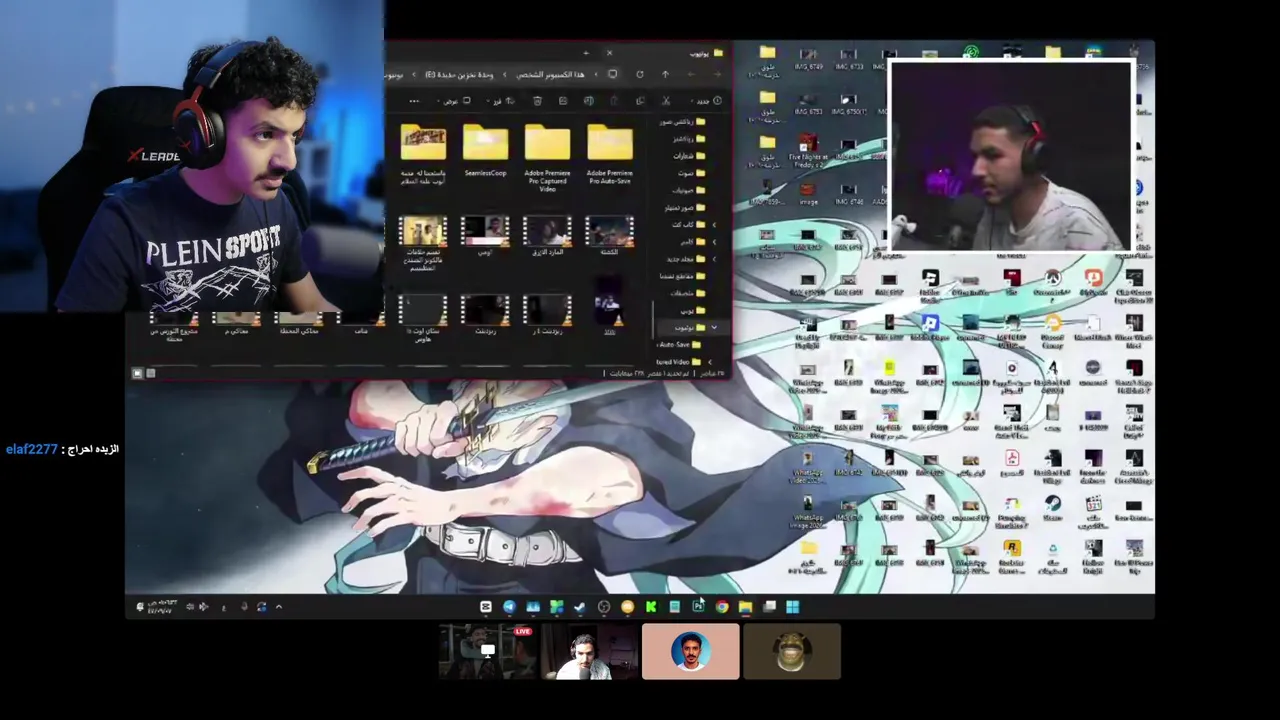Image resolution: width=1280 pixels, height=720 pixels.
Task: Expand the مجلد جديد folder in sidebar tree
Action: tap(714, 259)
